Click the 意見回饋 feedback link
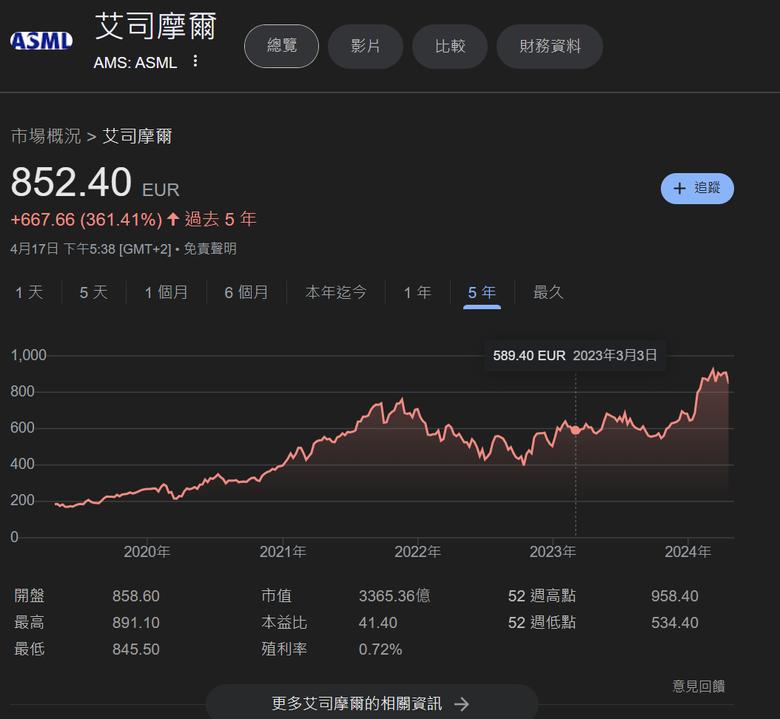The width and height of the screenshot is (780, 719). [x=698, y=686]
